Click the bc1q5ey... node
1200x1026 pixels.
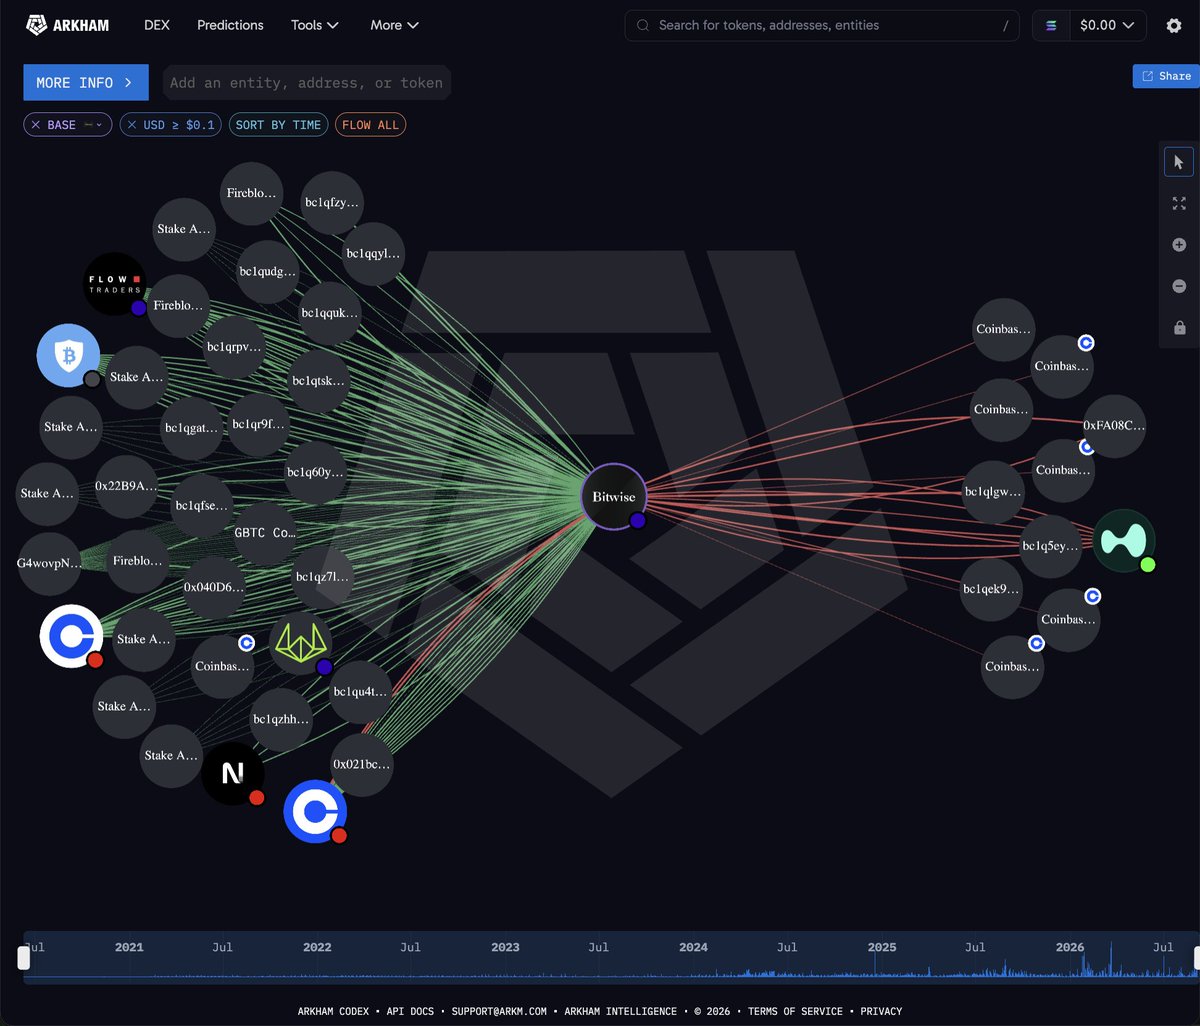pos(1050,546)
